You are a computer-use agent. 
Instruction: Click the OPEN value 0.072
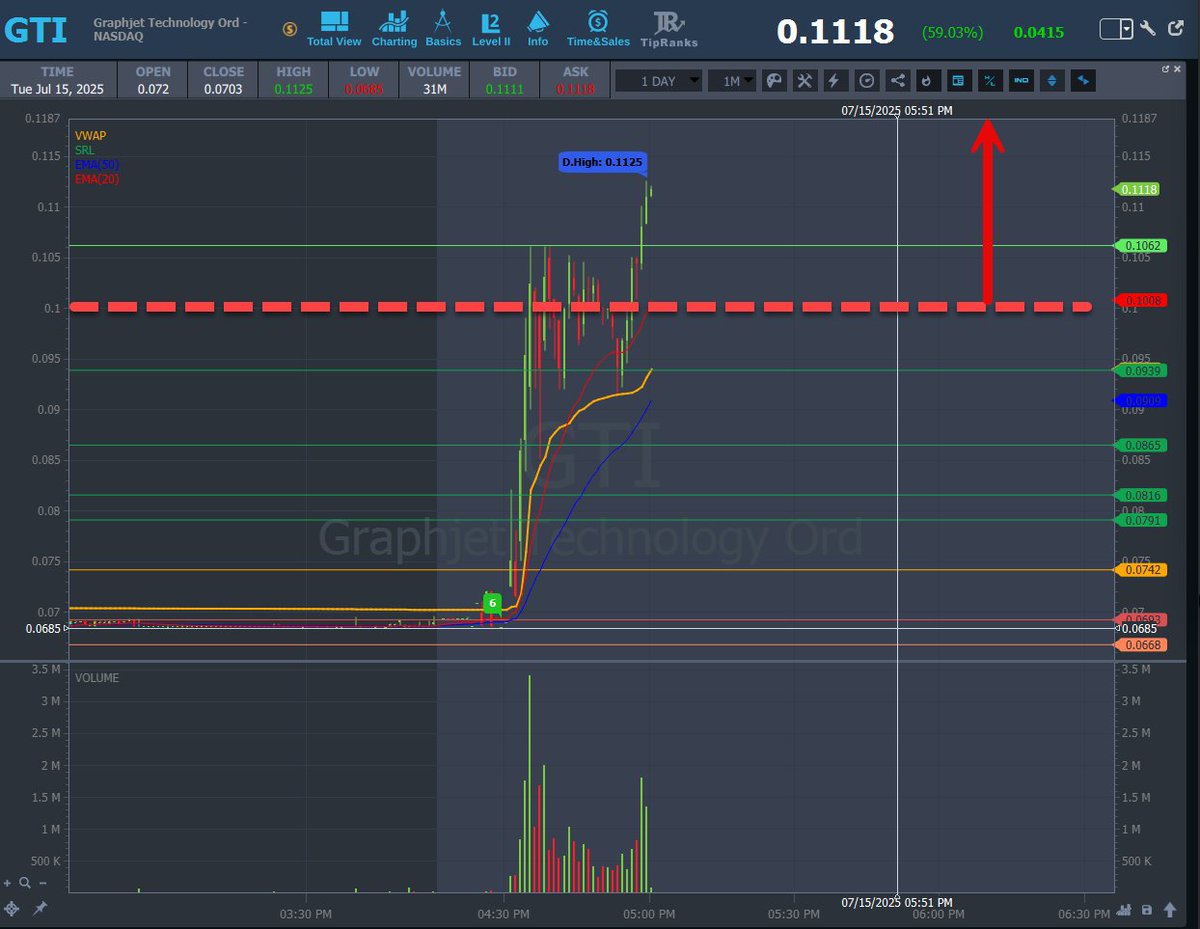(153, 89)
